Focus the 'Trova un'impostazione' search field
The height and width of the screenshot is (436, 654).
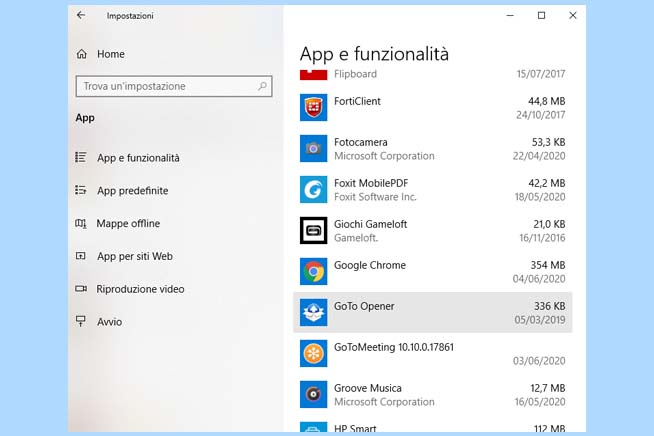tap(174, 86)
